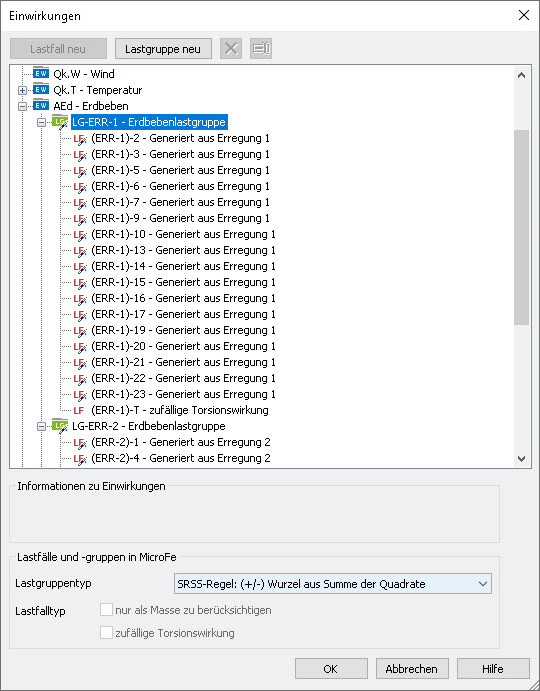This screenshot has height=691, width=540.
Task: Click the Abbrechen button
Action: [x=412, y=669]
